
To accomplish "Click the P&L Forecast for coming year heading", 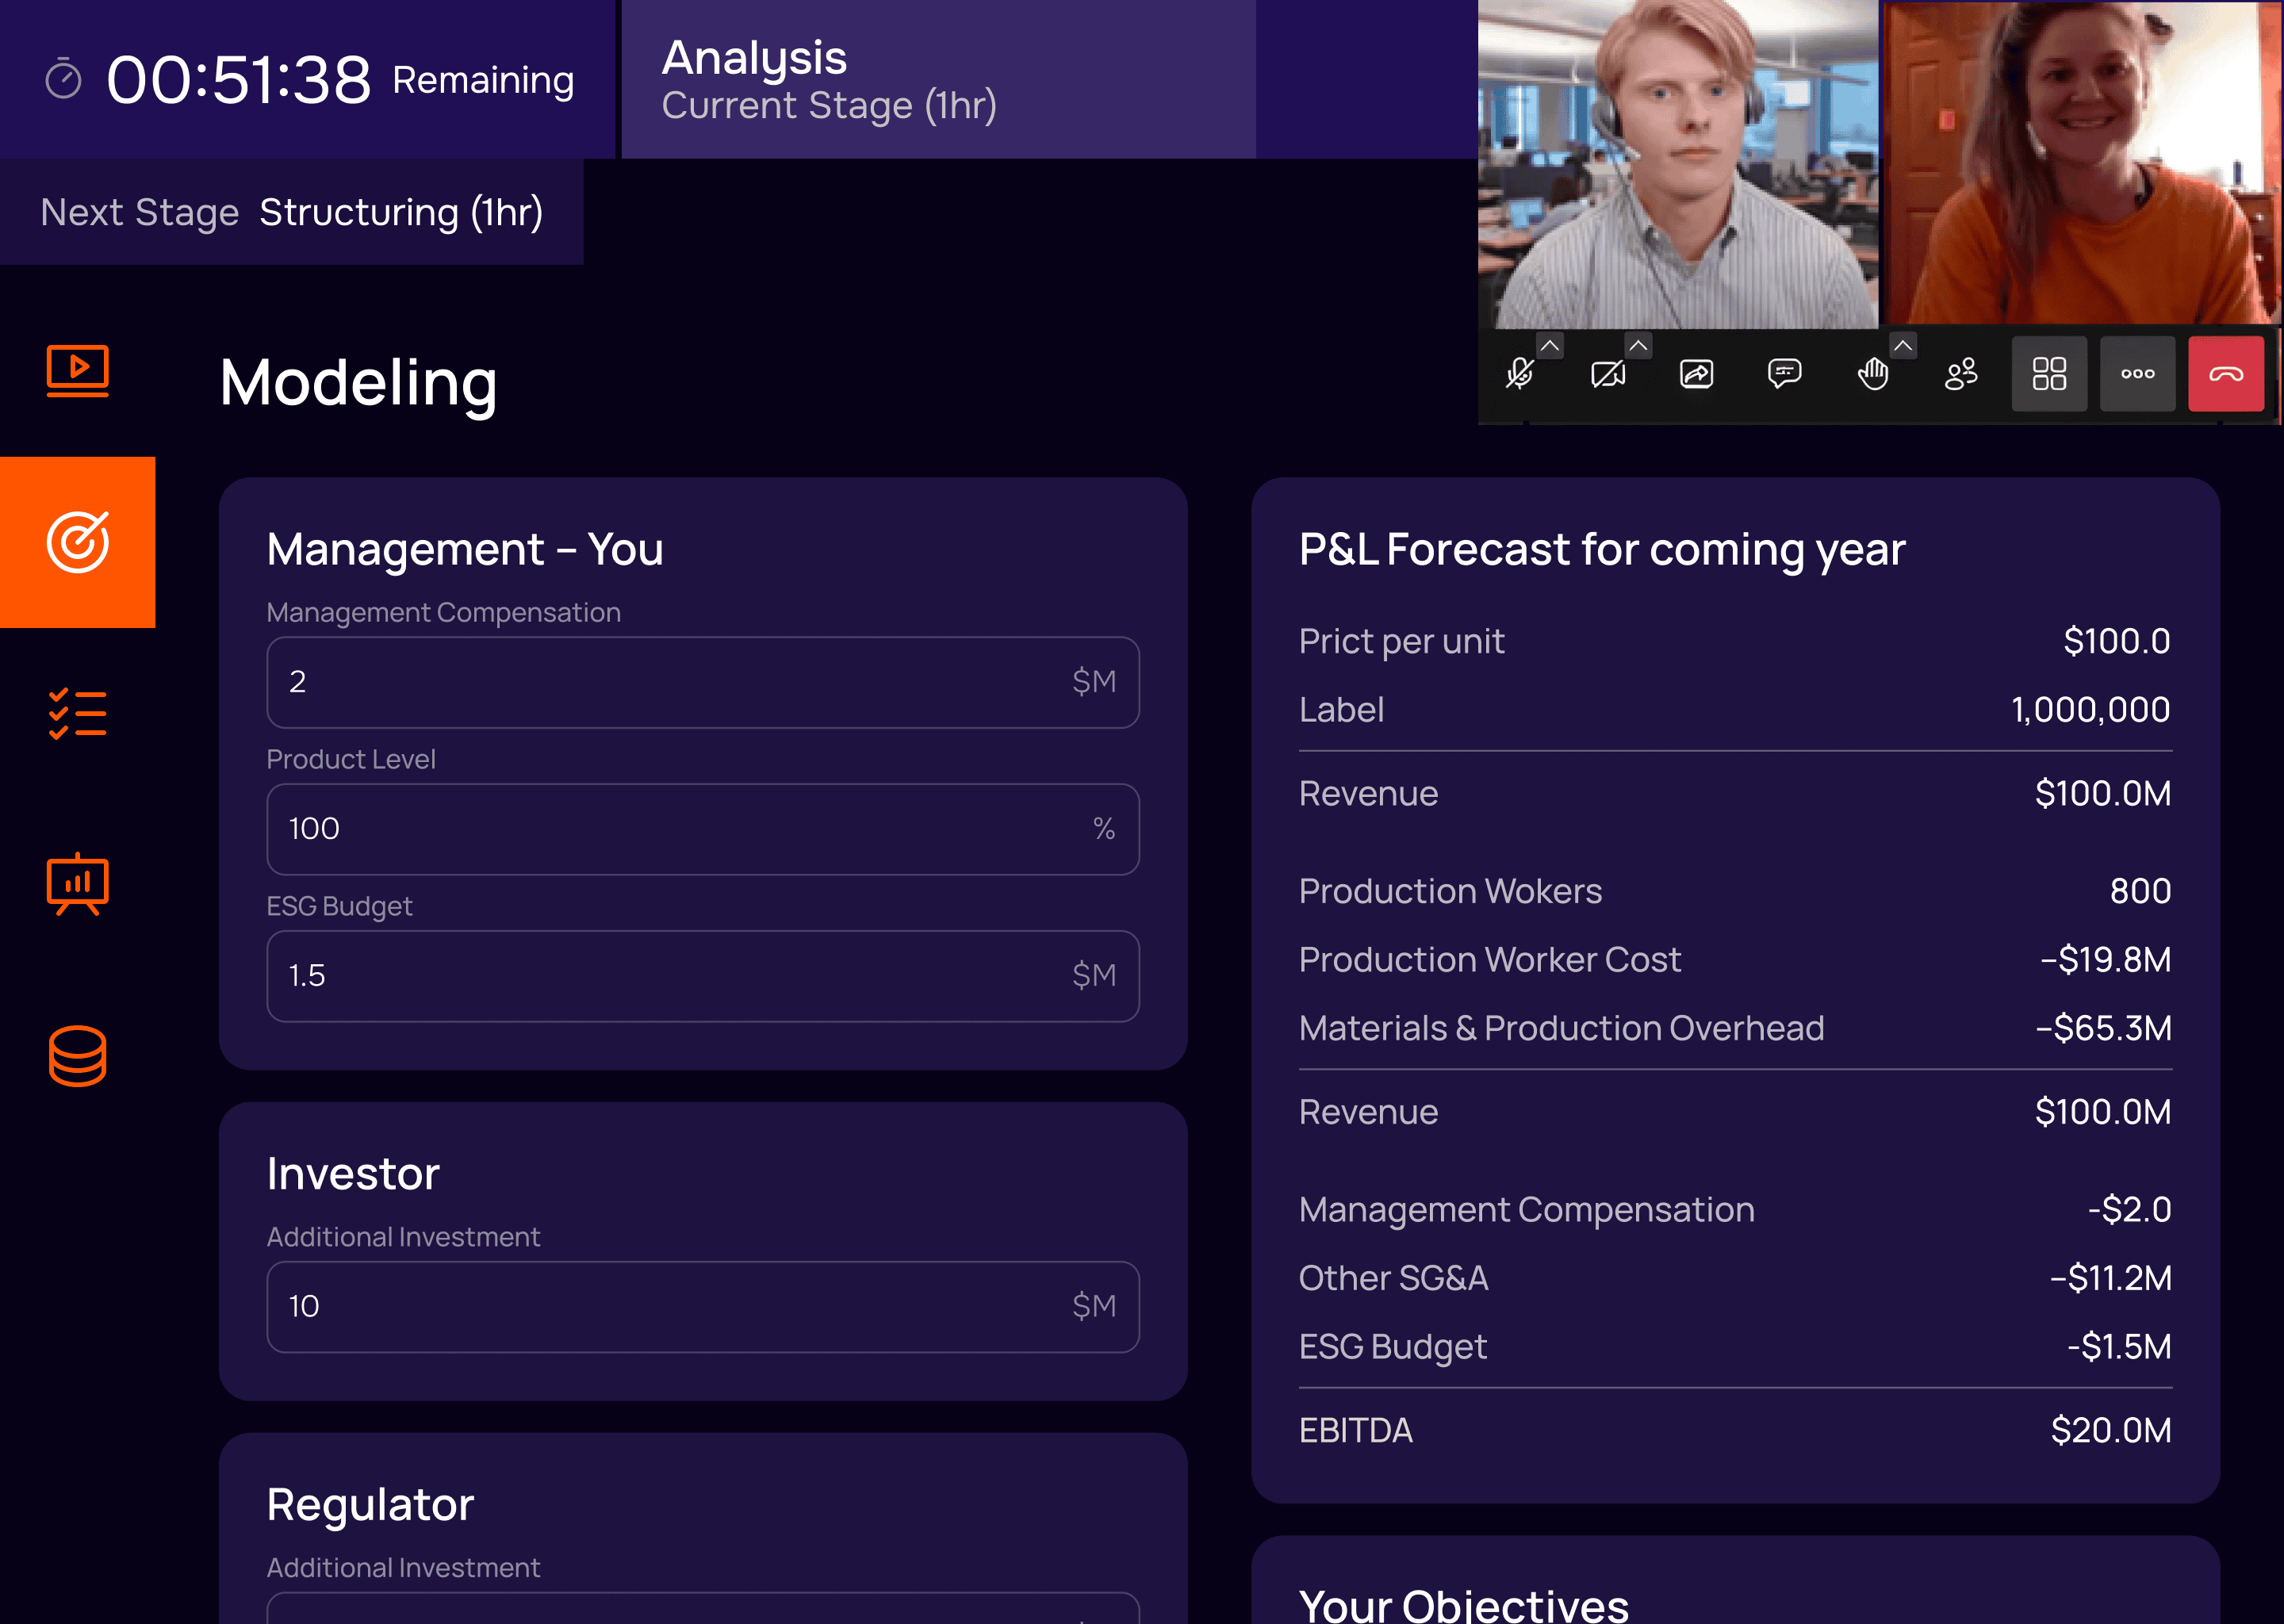I will point(1602,549).
